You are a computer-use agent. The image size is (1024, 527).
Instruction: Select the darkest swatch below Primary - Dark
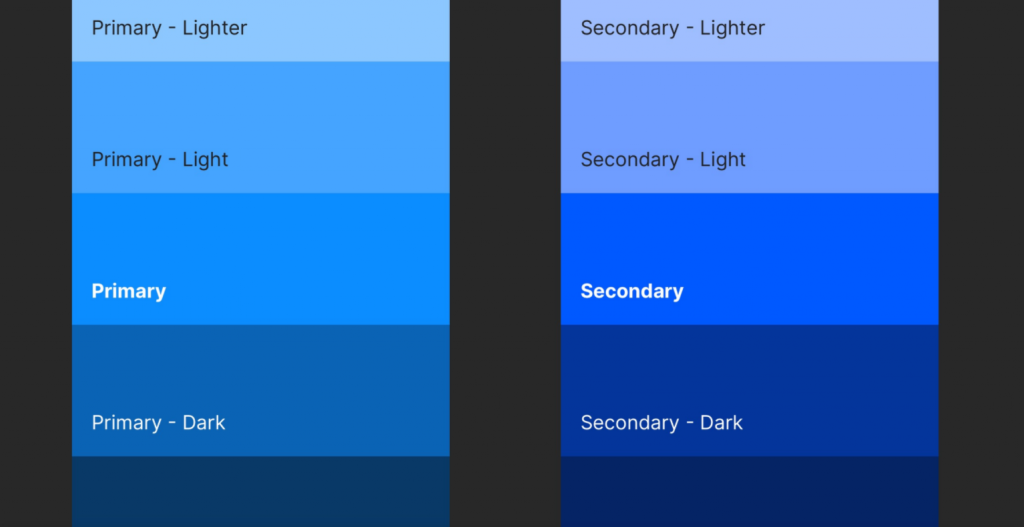click(261, 492)
